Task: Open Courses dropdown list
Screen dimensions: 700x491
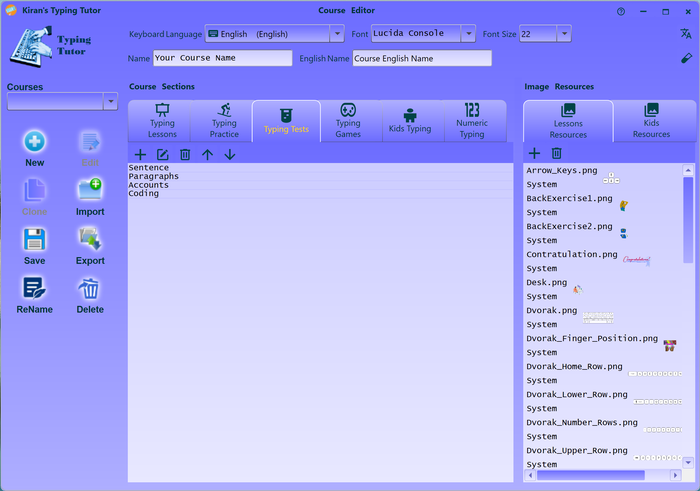Action: pyautogui.click(x=110, y=101)
